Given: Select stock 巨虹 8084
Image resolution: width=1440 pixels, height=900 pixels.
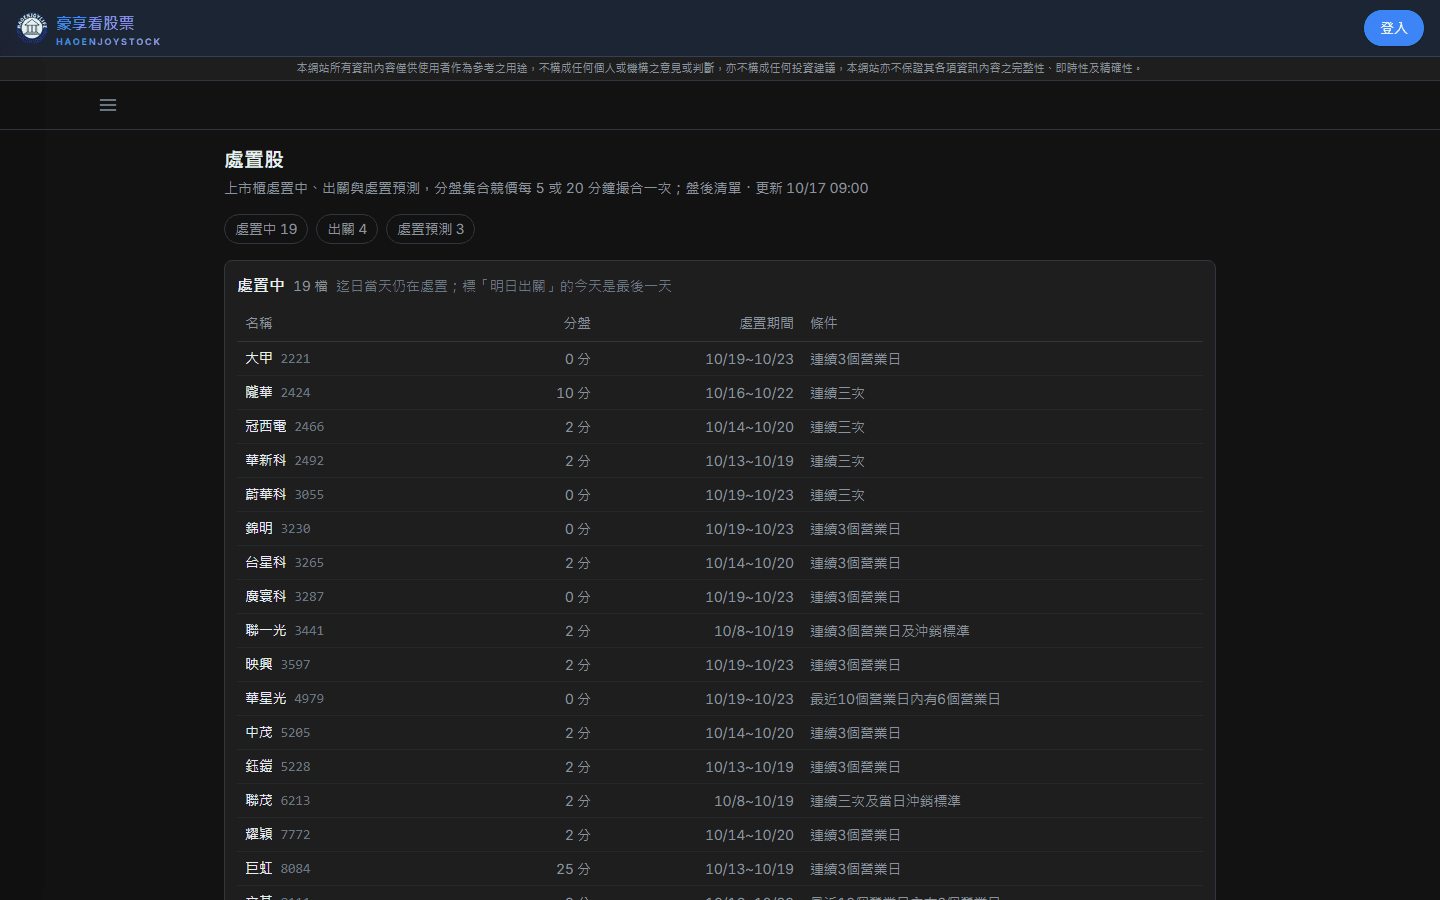Looking at the screenshot, I should [x=278, y=868].
